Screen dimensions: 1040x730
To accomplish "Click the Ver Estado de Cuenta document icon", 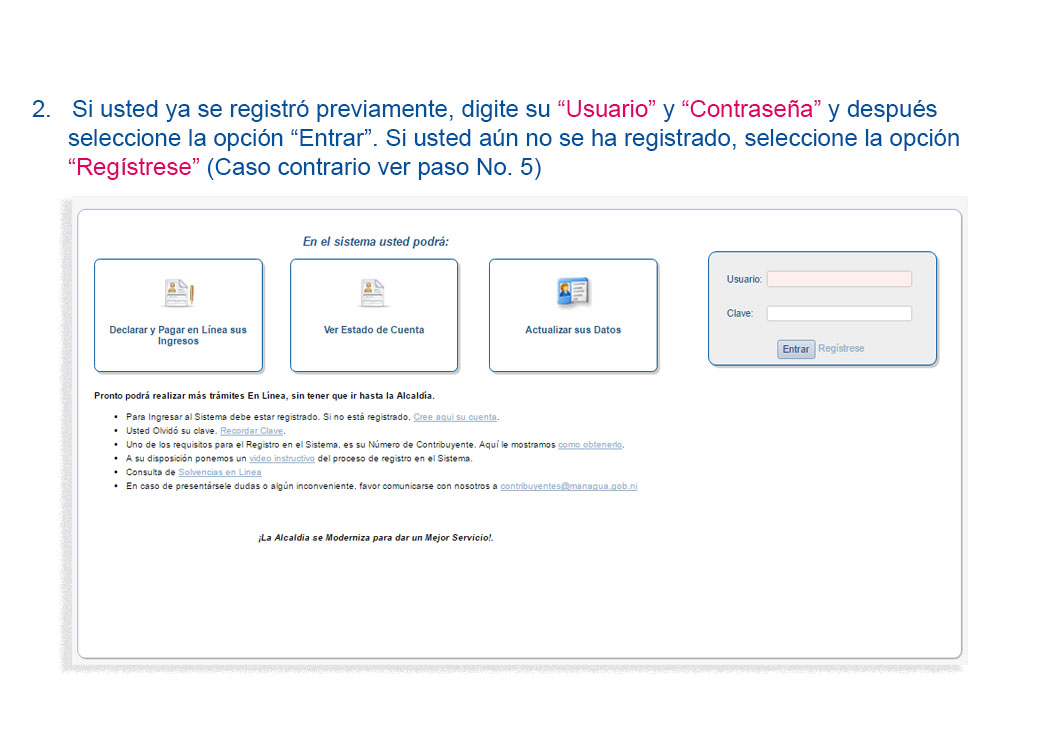I will (x=373, y=293).
